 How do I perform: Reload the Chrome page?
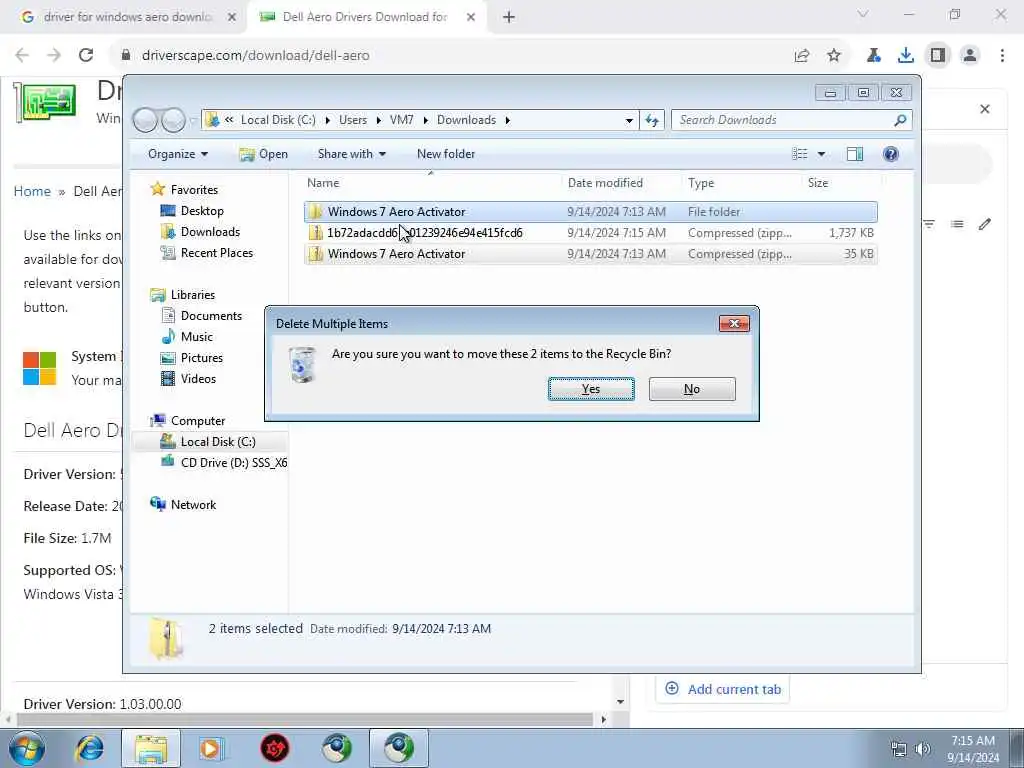click(x=86, y=56)
